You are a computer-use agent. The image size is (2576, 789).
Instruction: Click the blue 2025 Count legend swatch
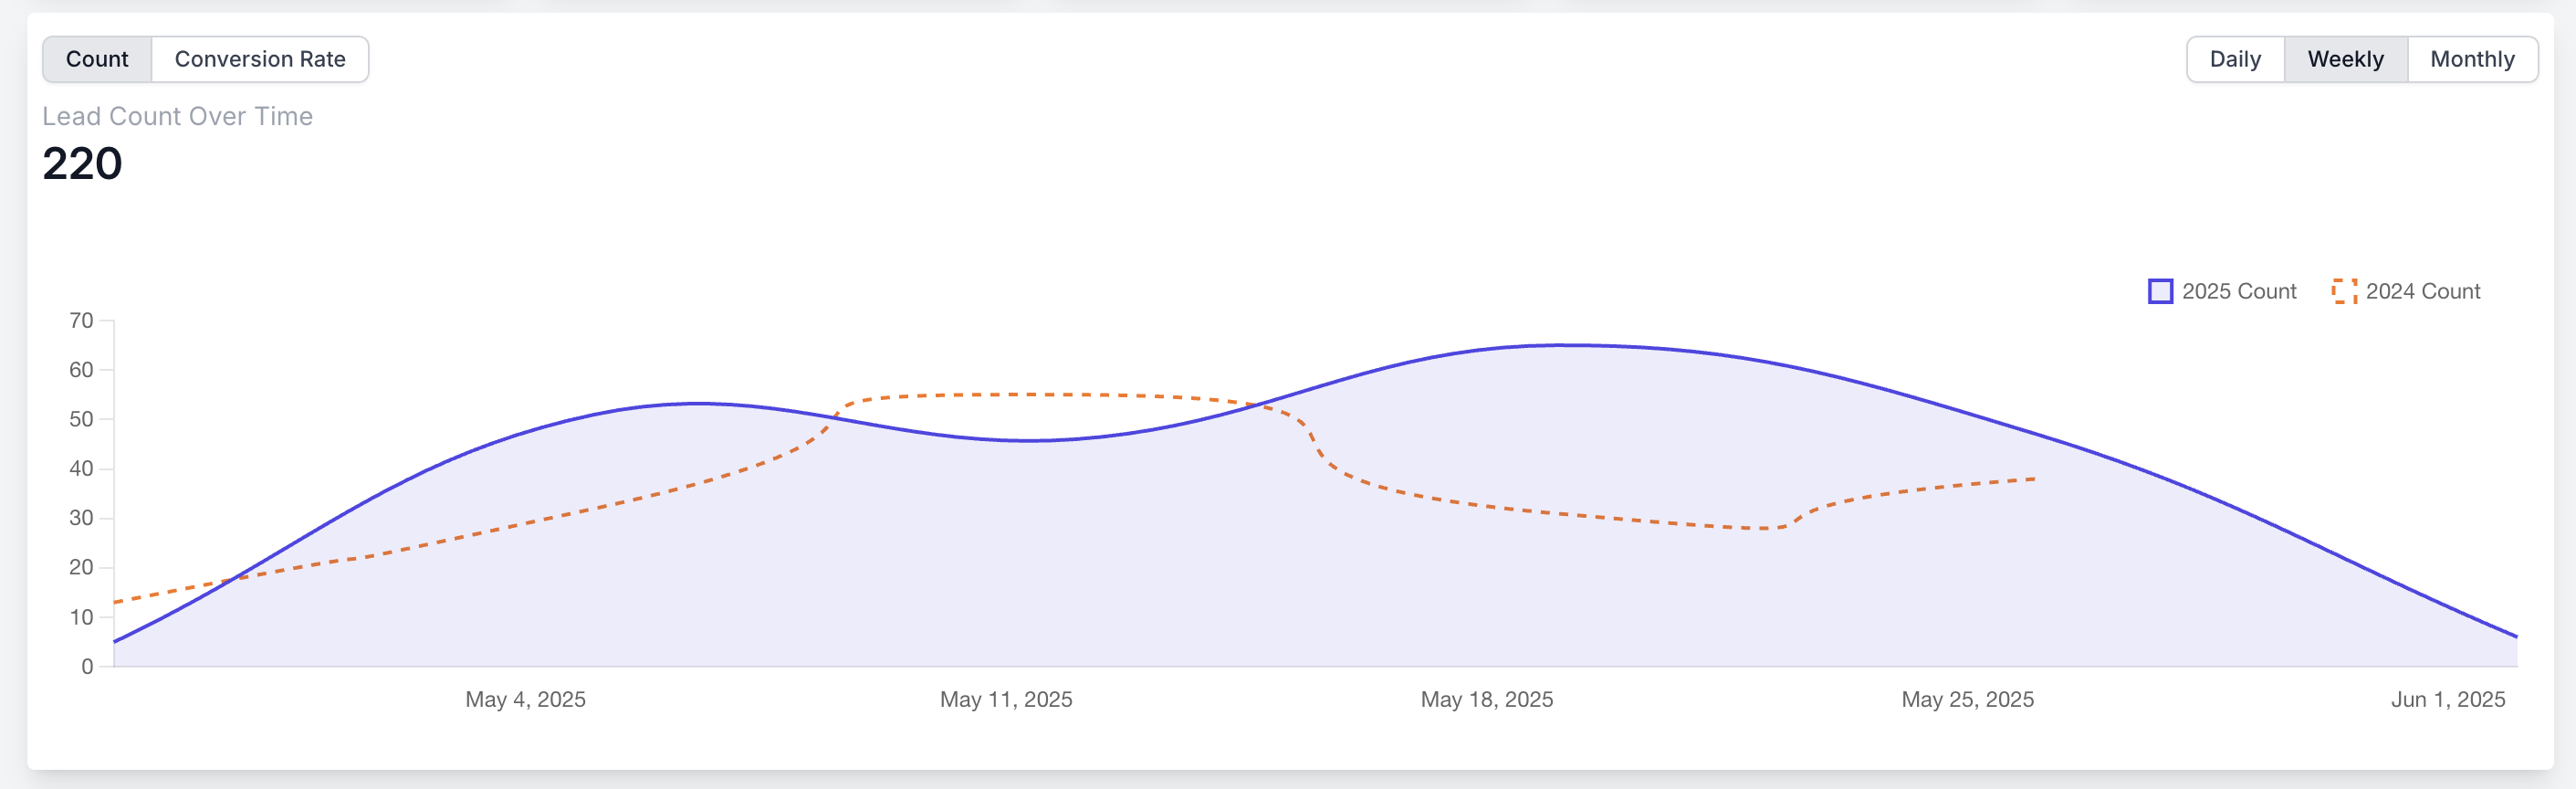point(2160,291)
